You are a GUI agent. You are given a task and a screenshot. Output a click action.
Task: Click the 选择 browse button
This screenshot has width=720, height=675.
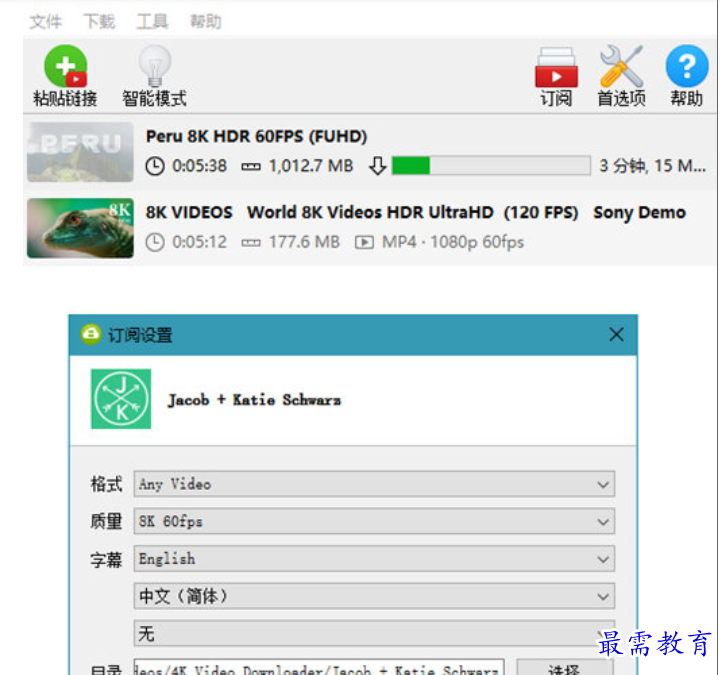[565, 668]
